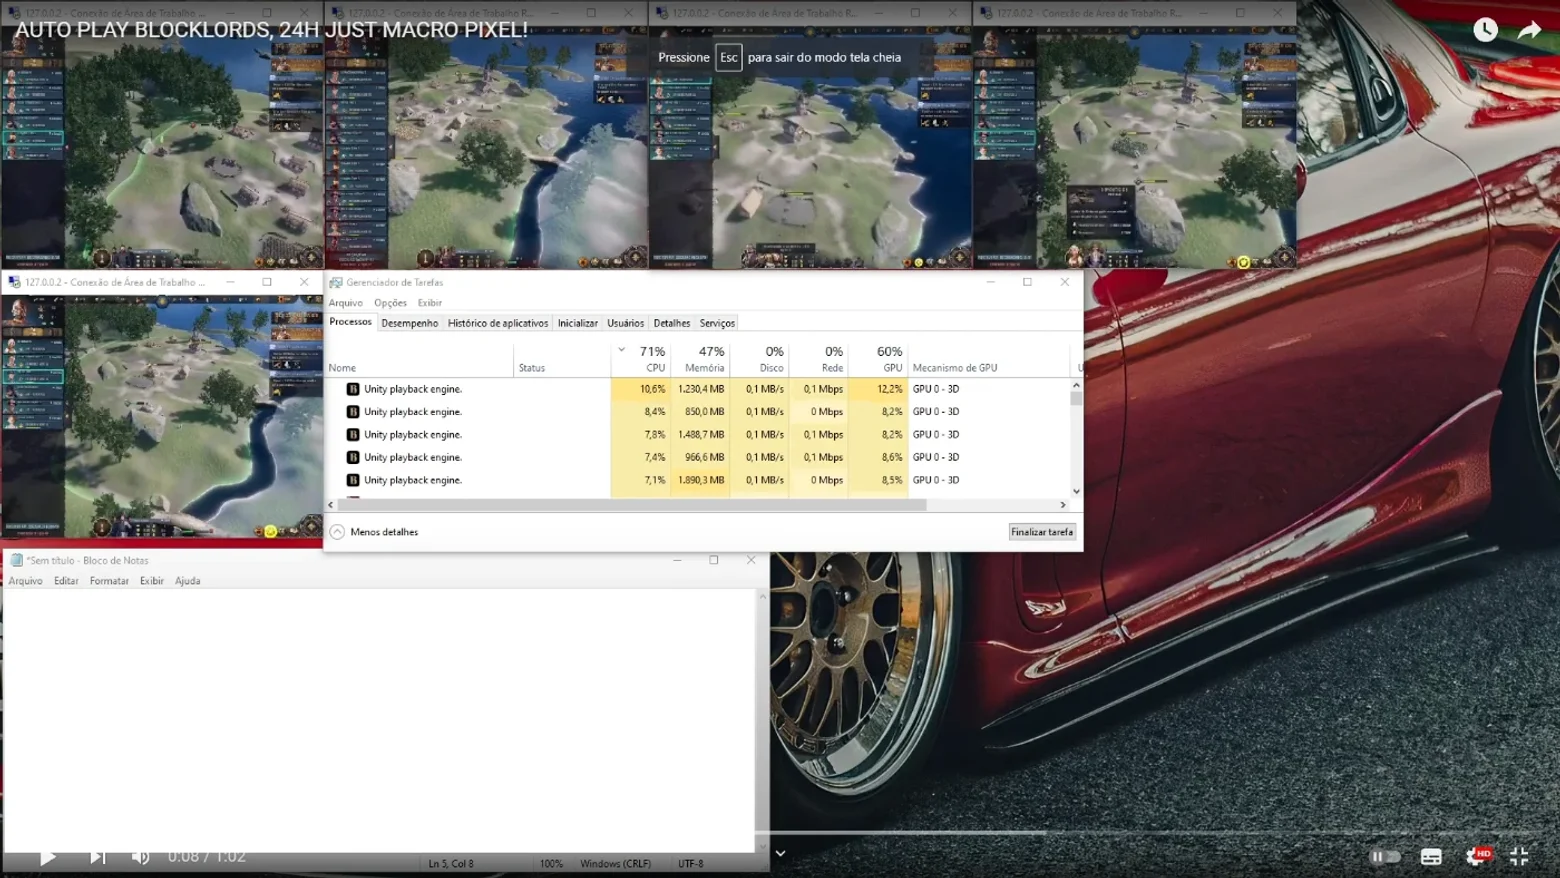Click the 12,2% GPU usage cell
This screenshot has height=878, width=1560.
tap(876, 389)
